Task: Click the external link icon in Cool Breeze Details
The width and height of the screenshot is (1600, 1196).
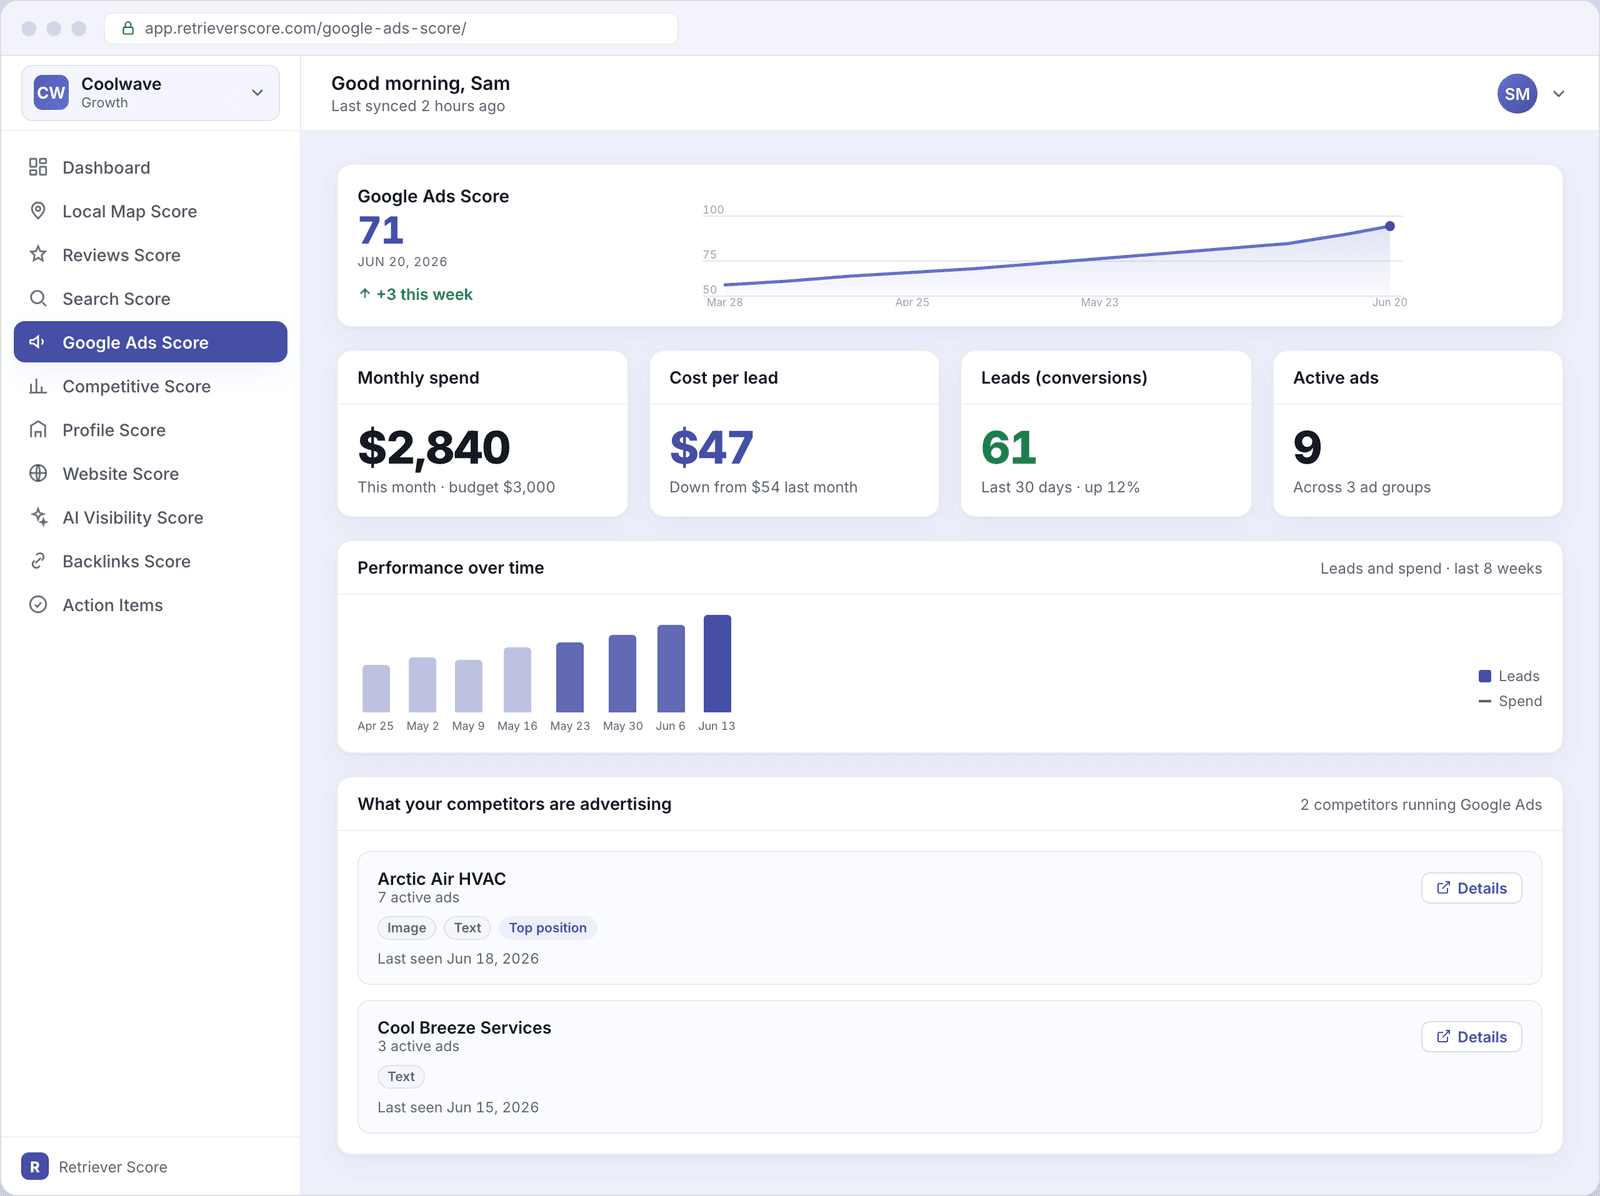Action: click(x=1443, y=1037)
